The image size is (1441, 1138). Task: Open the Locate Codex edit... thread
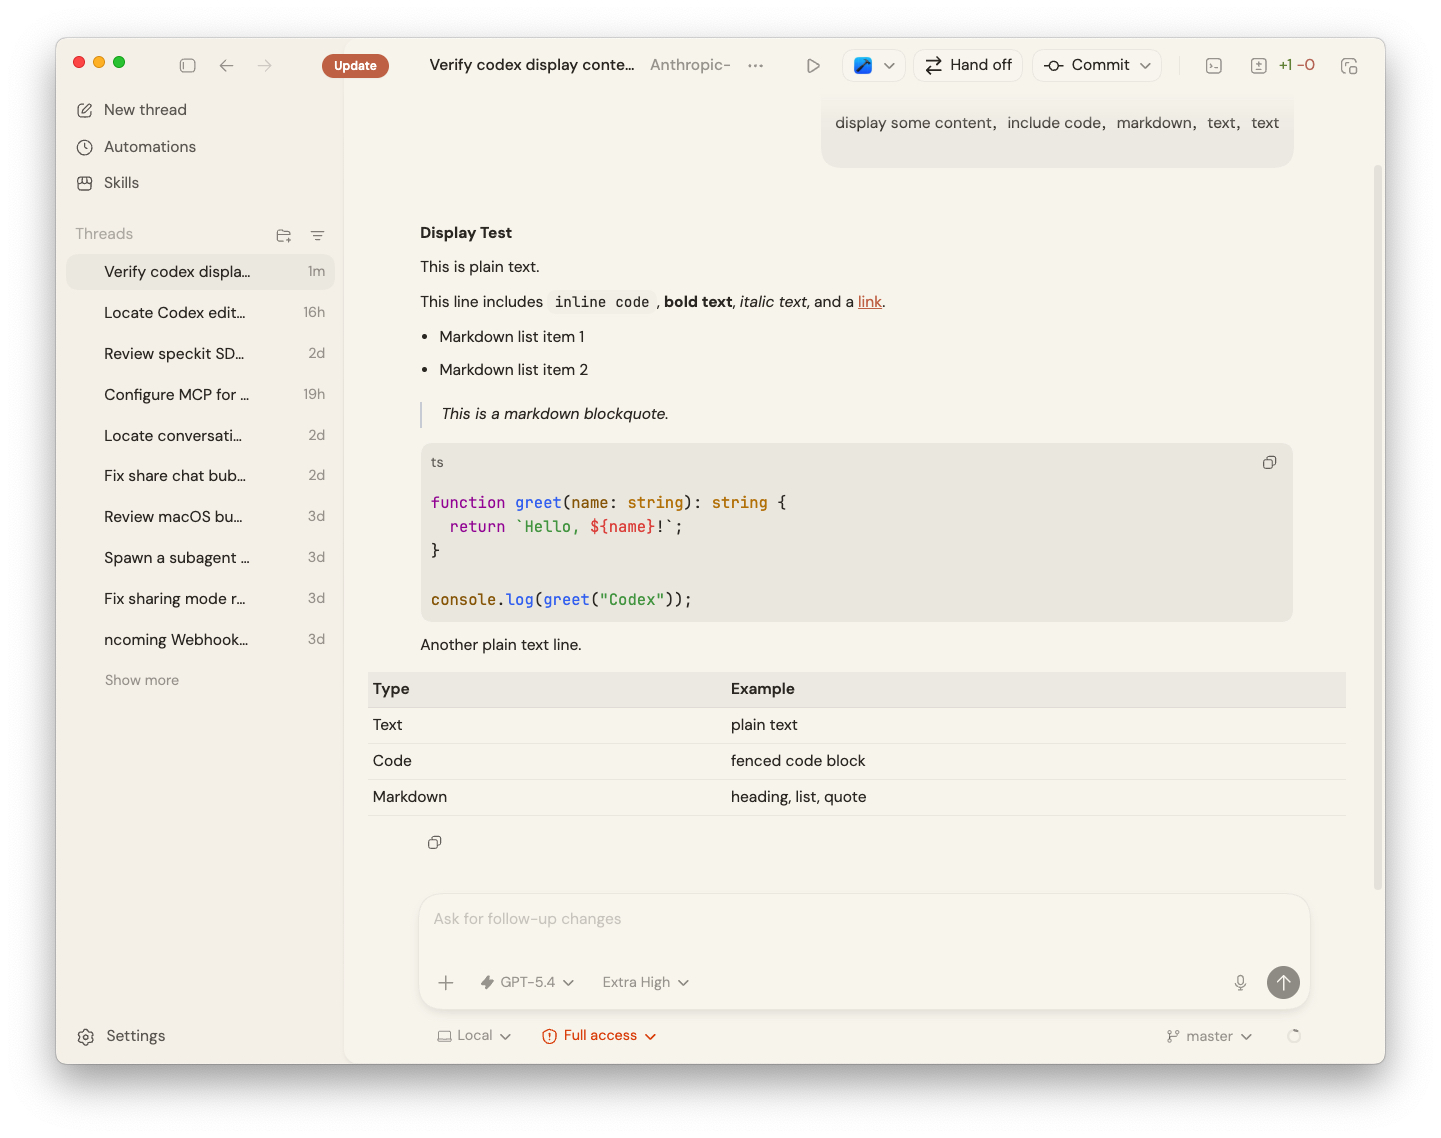(x=200, y=313)
